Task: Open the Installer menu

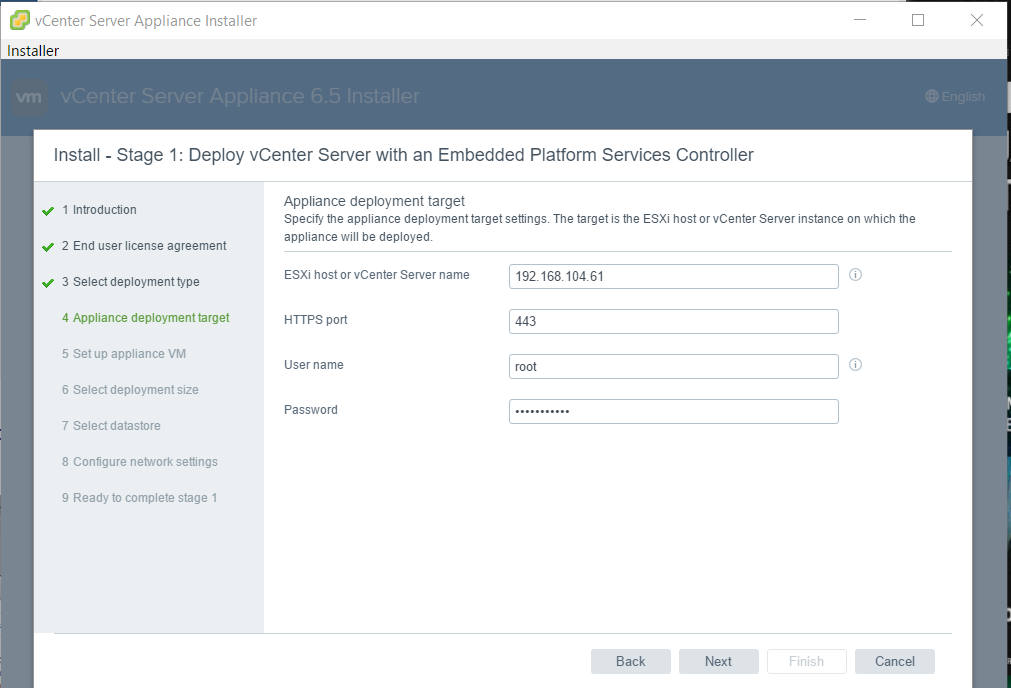Action: [33, 50]
